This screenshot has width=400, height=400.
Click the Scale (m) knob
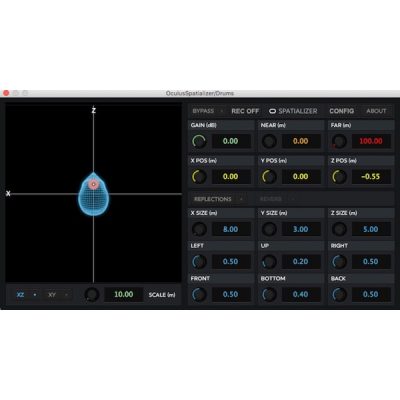pos(92,295)
